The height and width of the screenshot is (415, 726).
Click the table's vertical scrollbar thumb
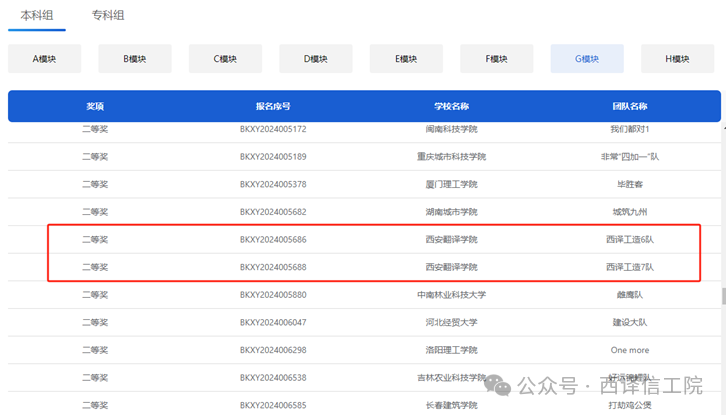[x=722, y=297]
